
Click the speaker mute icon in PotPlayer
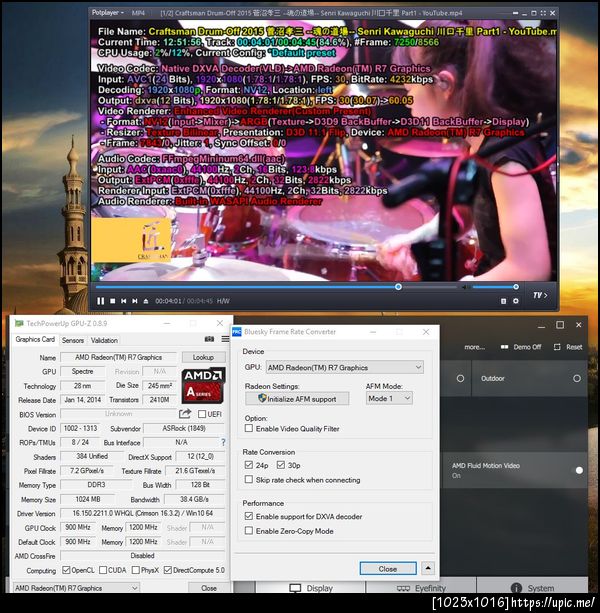click(465, 287)
